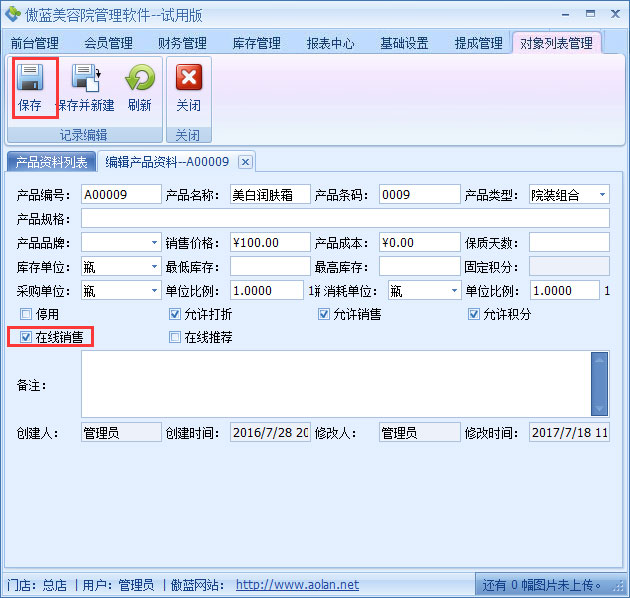Click the app logo icon in title bar

click(12, 14)
